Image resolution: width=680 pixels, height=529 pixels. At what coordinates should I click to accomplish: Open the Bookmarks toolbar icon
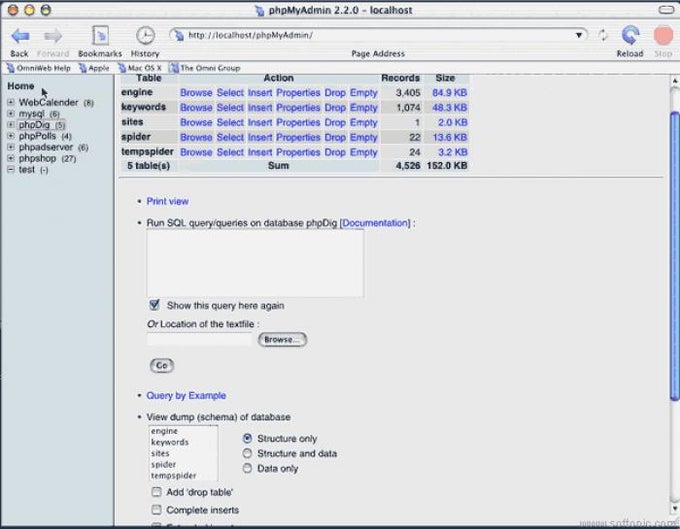click(x=100, y=36)
